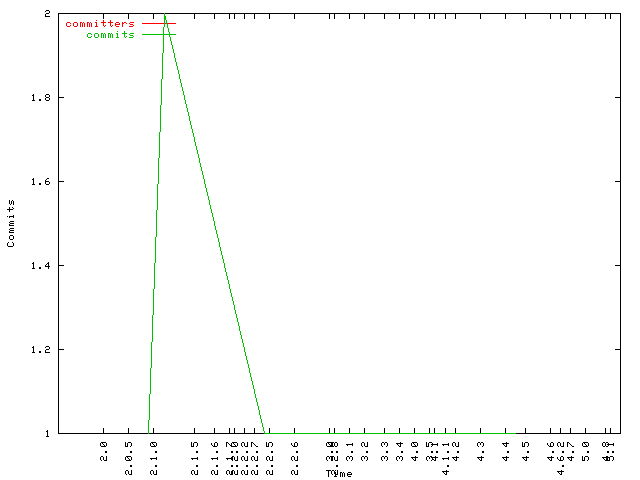This screenshot has height=480, width=640.
Task: Click the red "committers" legend label
Action: point(99,23)
